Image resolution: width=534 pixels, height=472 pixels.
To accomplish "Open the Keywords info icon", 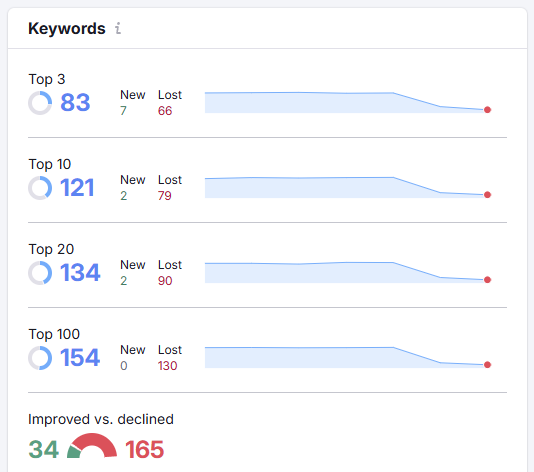I will [x=118, y=28].
